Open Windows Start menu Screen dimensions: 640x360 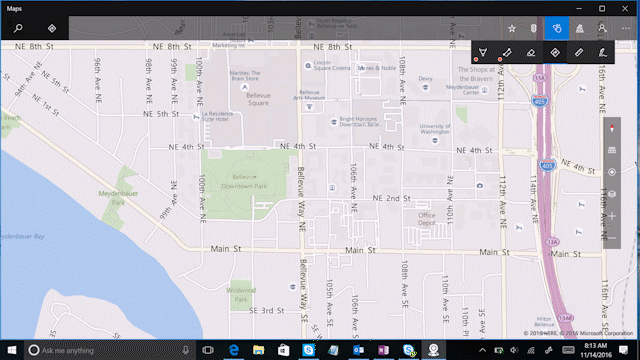pyautogui.click(x=12, y=350)
